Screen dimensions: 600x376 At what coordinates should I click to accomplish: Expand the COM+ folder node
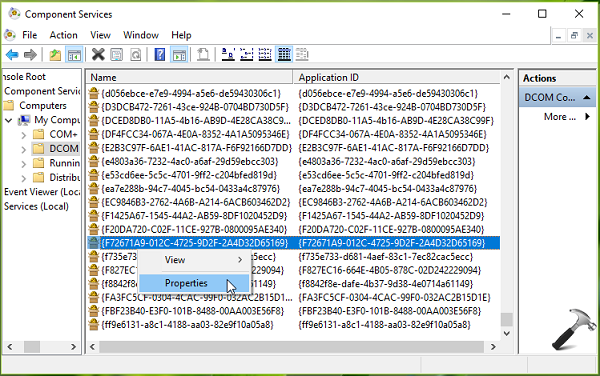click(24, 135)
